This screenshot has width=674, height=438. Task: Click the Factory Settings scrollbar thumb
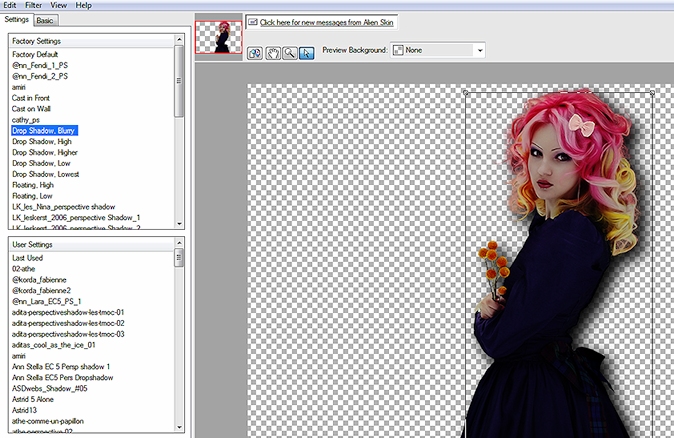pos(179,81)
